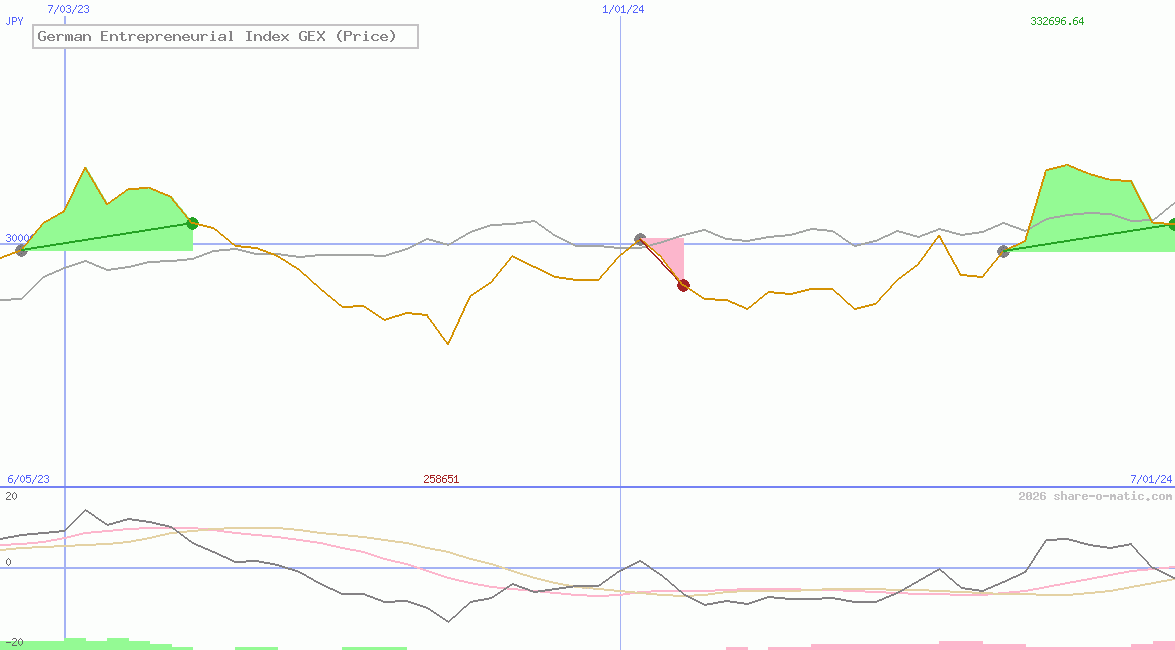Screen dimensions: 1175x650
Task: Click the green exit marker of first trade
Action: click(x=193, y=223)
